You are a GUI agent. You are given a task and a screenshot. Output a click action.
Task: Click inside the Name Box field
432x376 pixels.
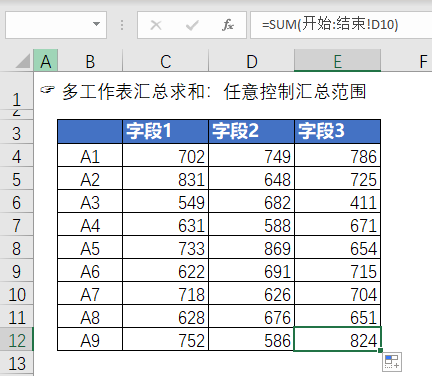[56, 25]
